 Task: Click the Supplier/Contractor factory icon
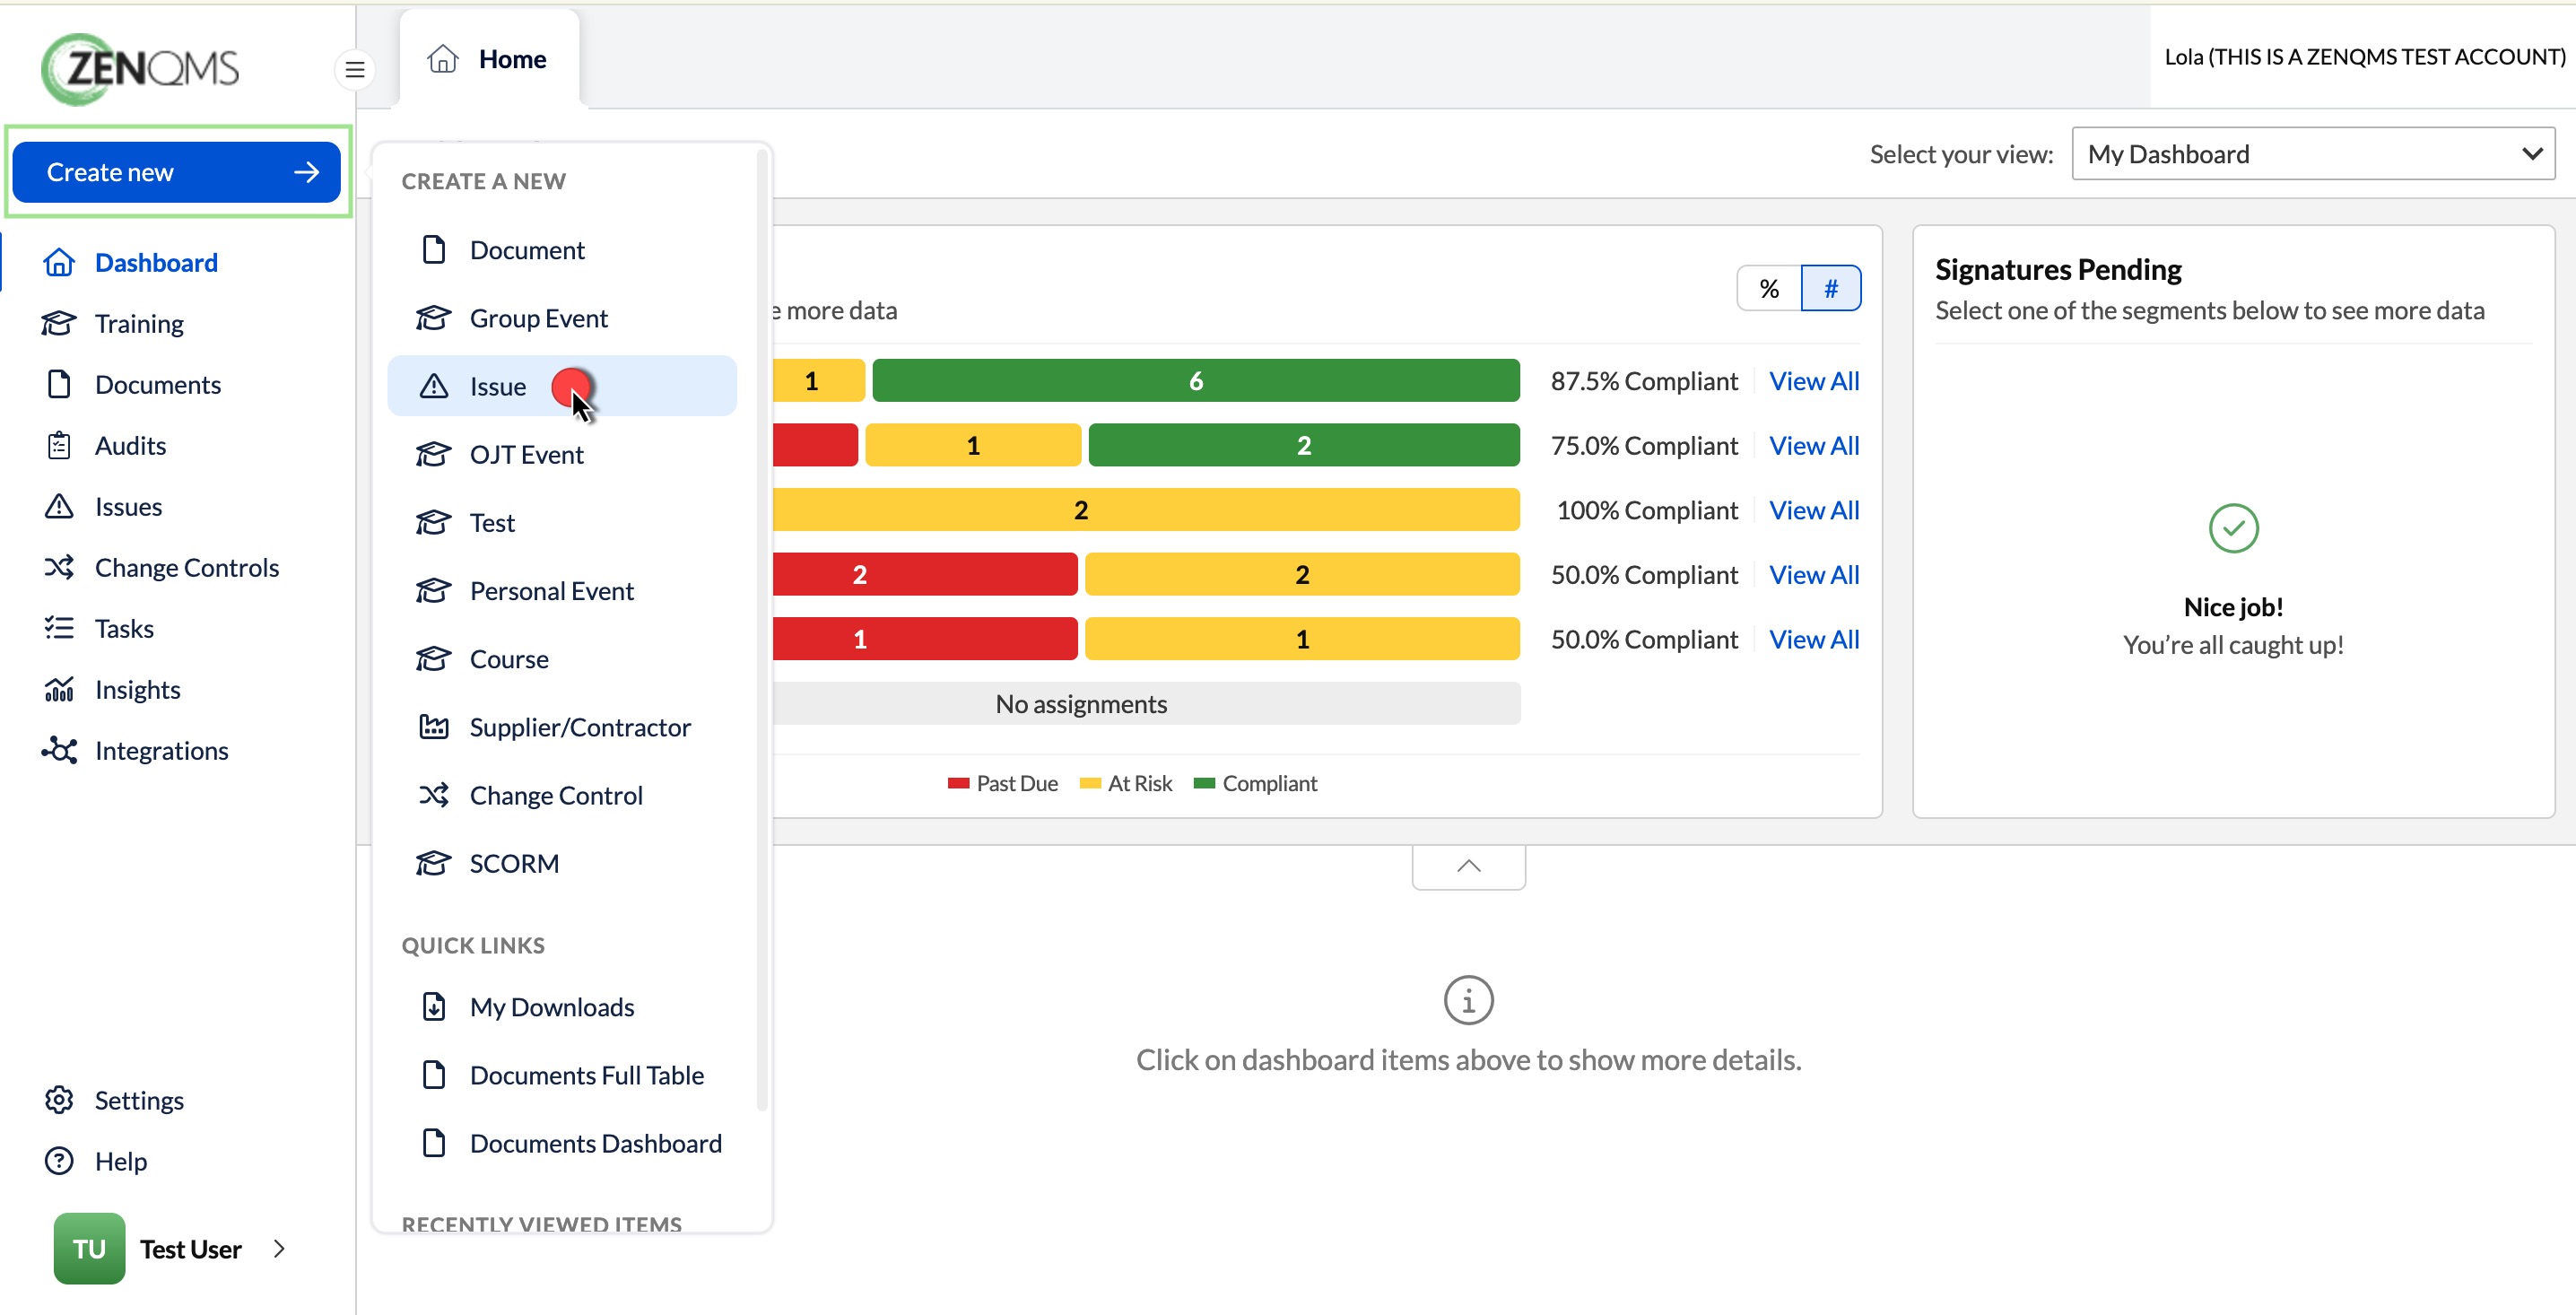[433, 727]
